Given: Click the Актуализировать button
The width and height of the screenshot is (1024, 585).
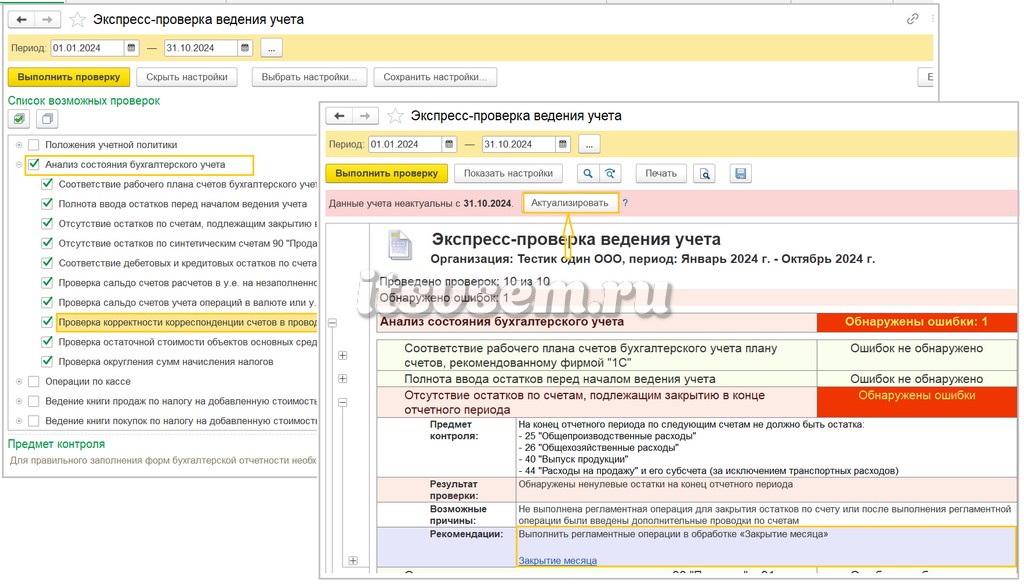Looking at the screenshot, I should pyautogui.click(x=569, y=203).
